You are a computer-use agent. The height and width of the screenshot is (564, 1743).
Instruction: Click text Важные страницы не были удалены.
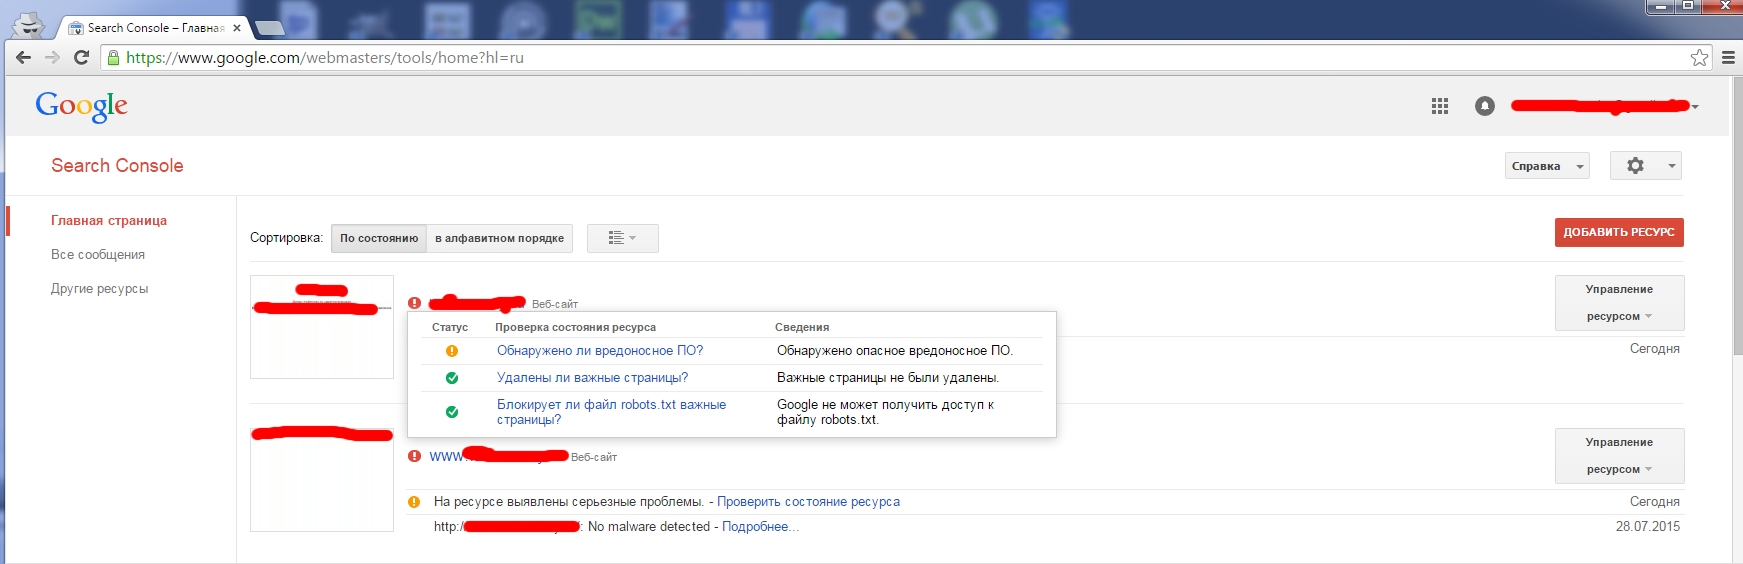point(888,378)
